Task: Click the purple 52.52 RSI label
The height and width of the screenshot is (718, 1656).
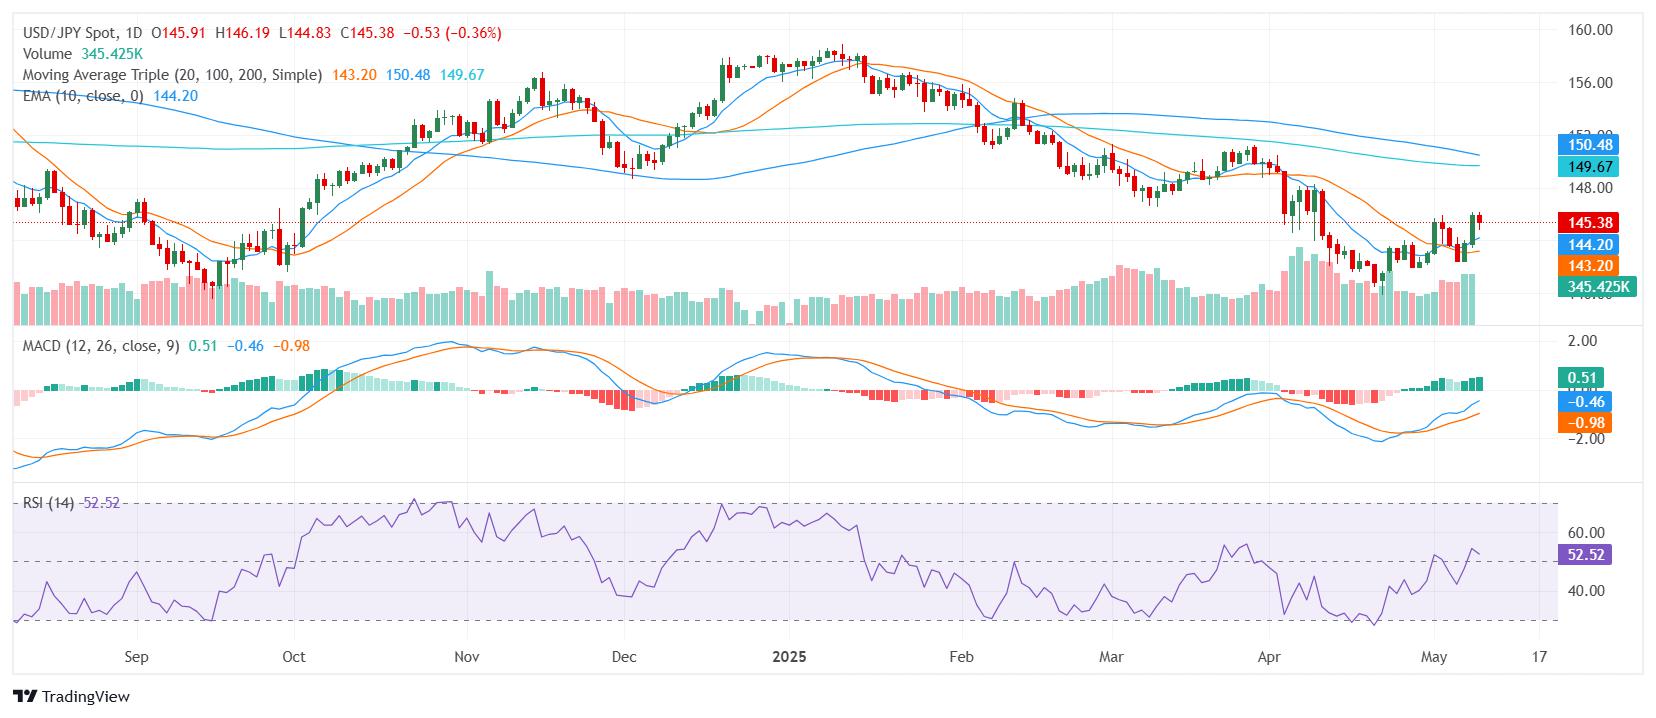Action: tap(1585, 554)
